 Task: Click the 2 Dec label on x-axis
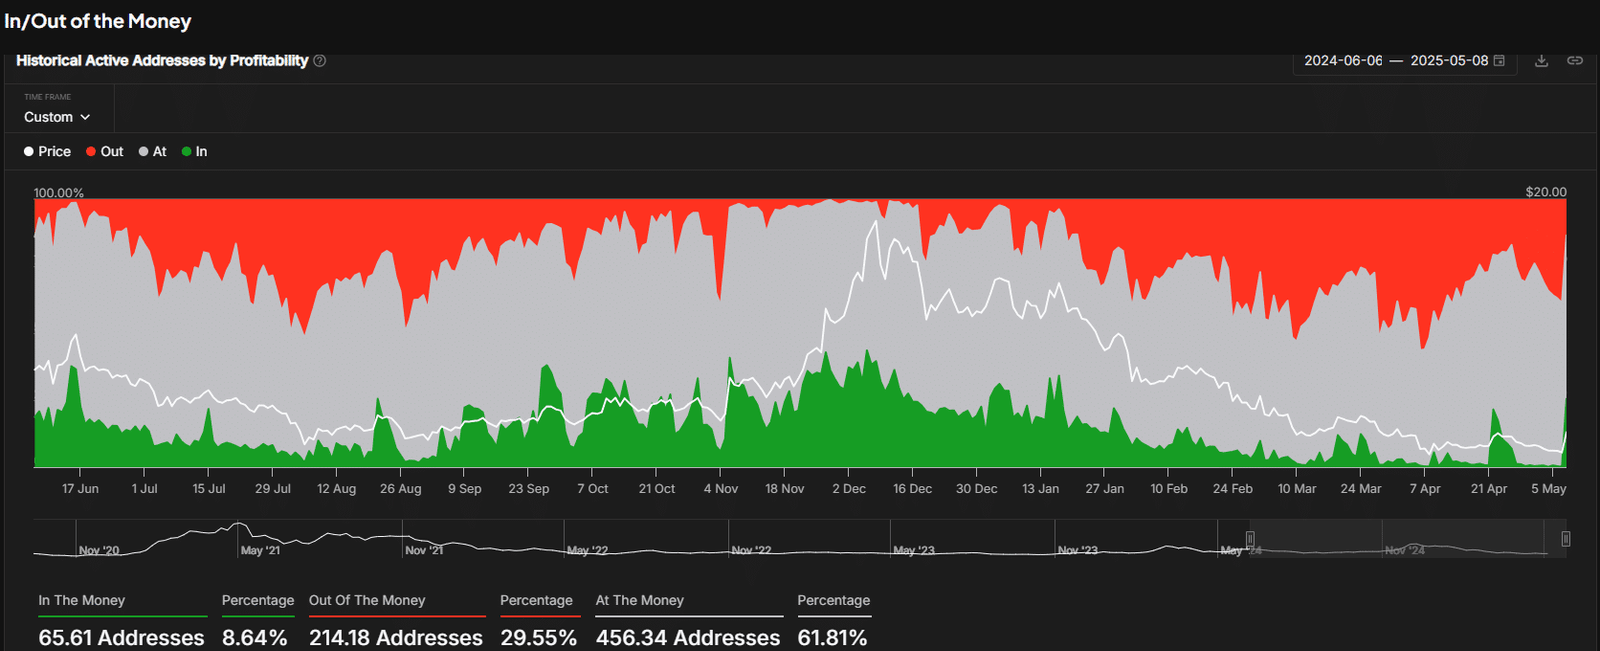pos(849,489)
